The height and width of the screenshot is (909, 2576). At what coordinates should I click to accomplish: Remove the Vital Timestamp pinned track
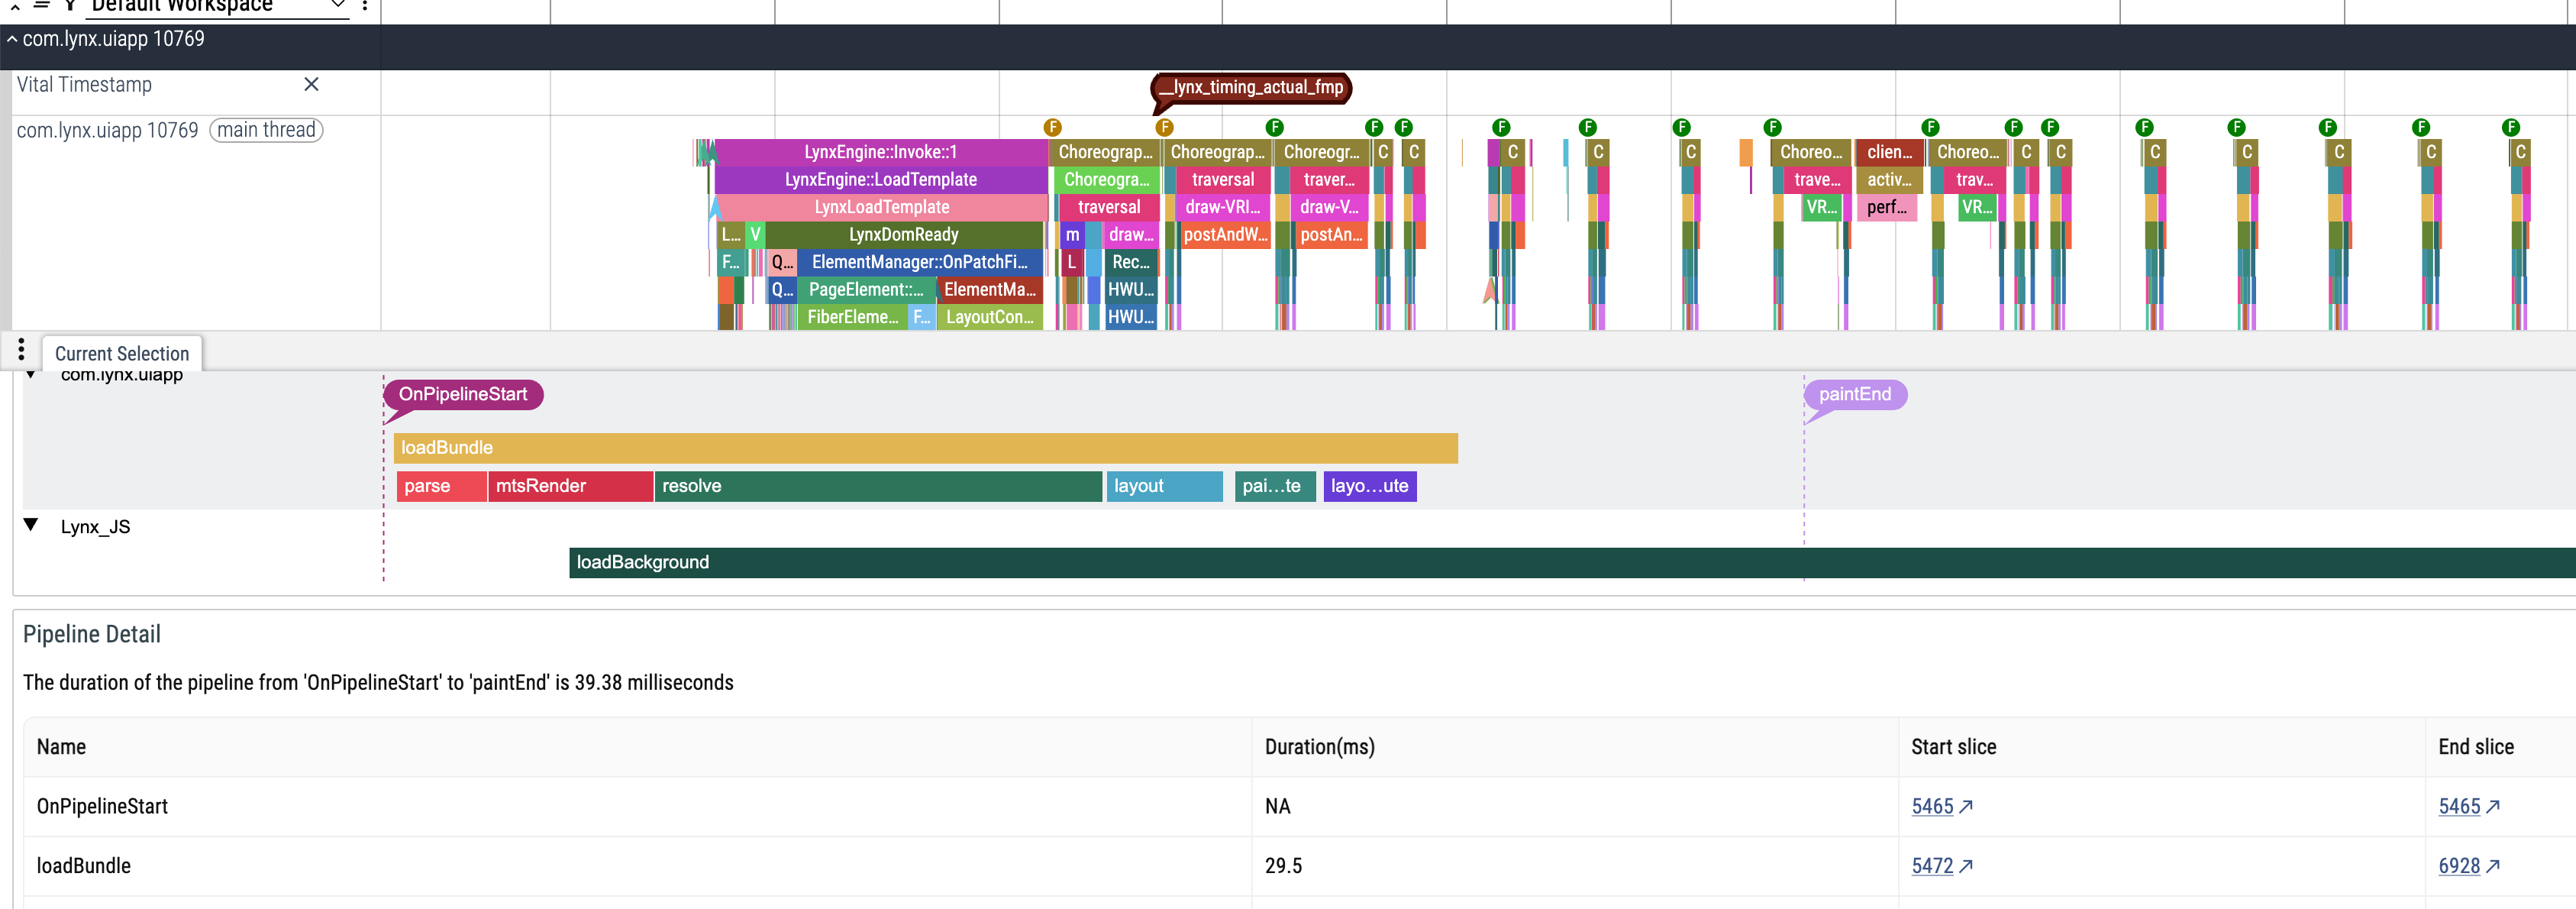point(311,84)
